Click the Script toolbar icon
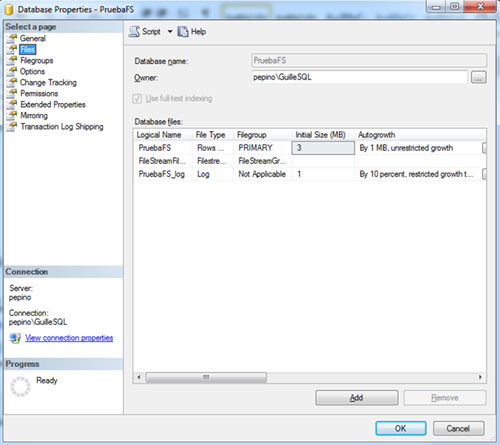Image resolution: width=500 pixels, height=445 pixels. coord(134,32)
